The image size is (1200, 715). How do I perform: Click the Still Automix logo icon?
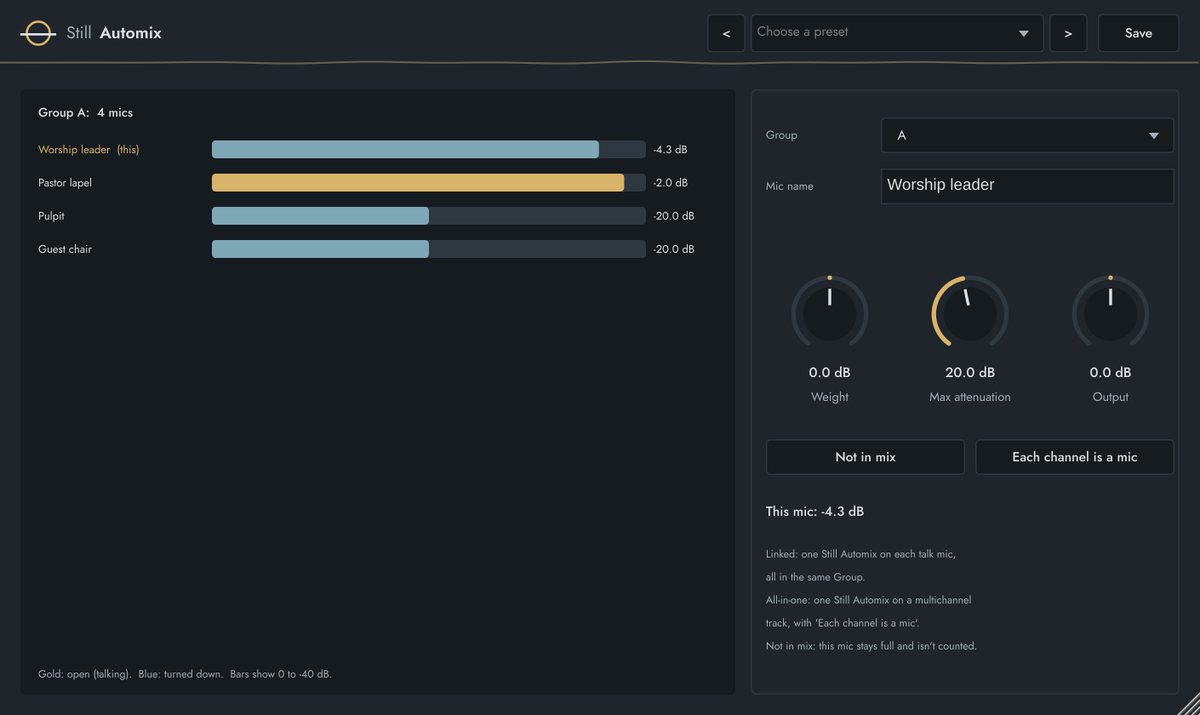point(38,33)
